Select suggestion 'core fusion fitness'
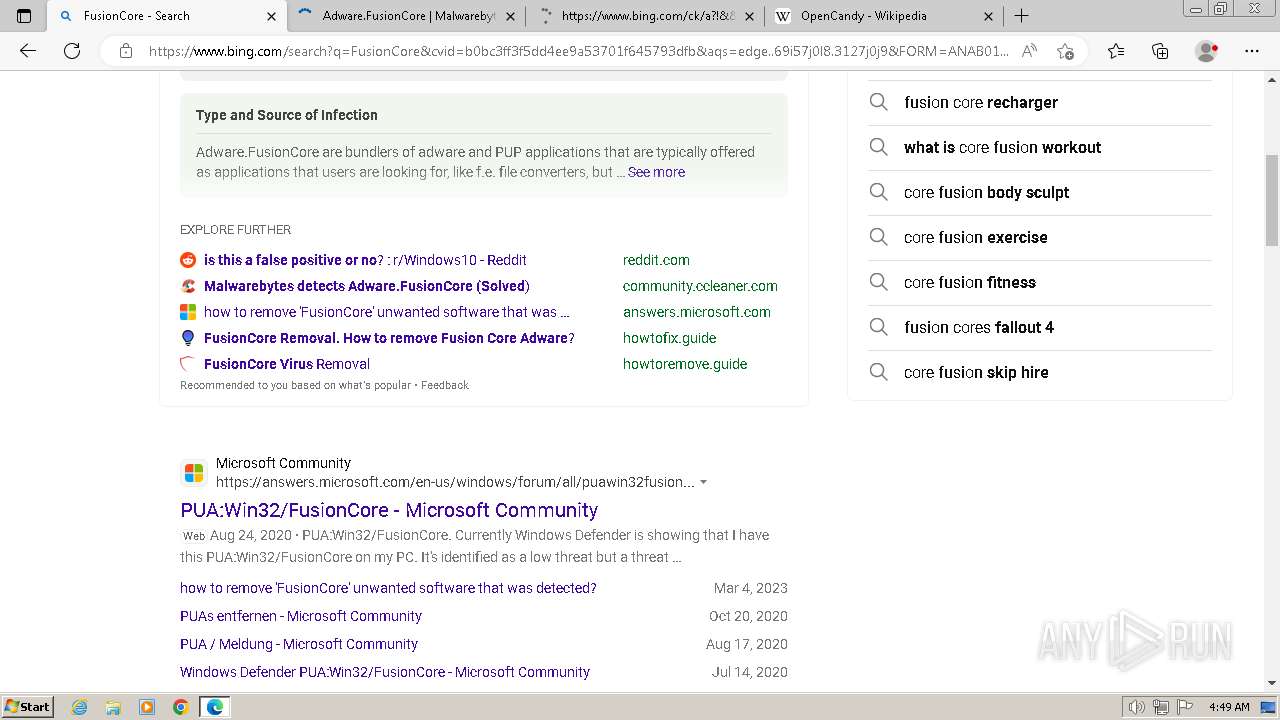 tap(969, 282)
